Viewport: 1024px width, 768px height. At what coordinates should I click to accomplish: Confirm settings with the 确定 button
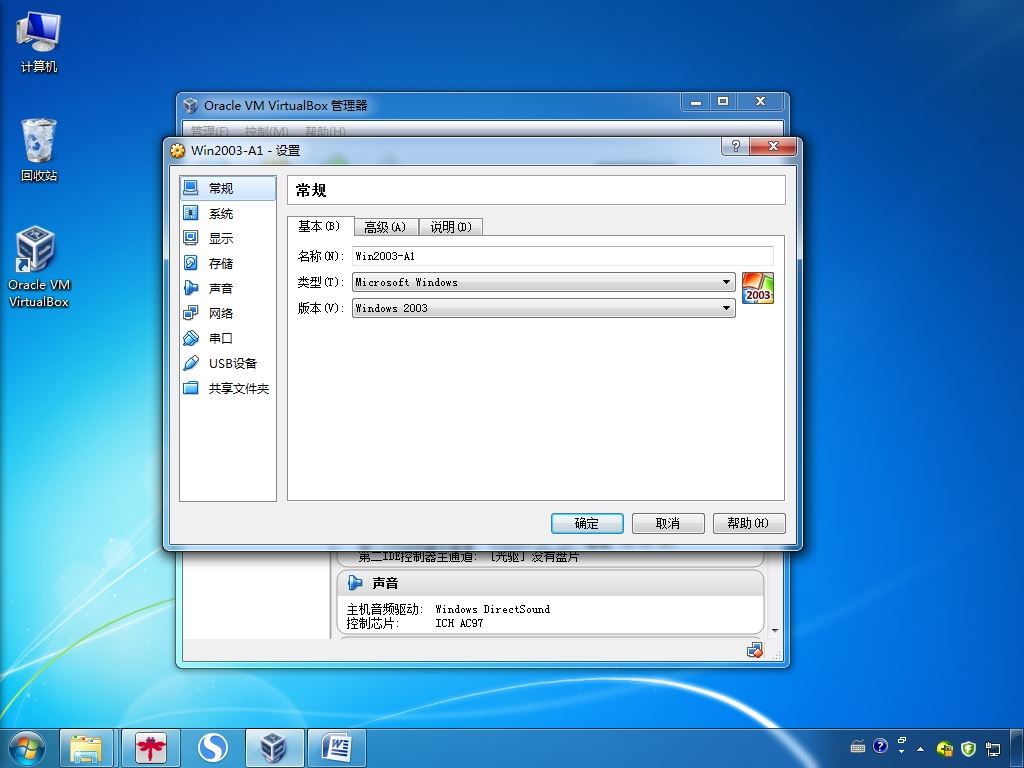587,523
